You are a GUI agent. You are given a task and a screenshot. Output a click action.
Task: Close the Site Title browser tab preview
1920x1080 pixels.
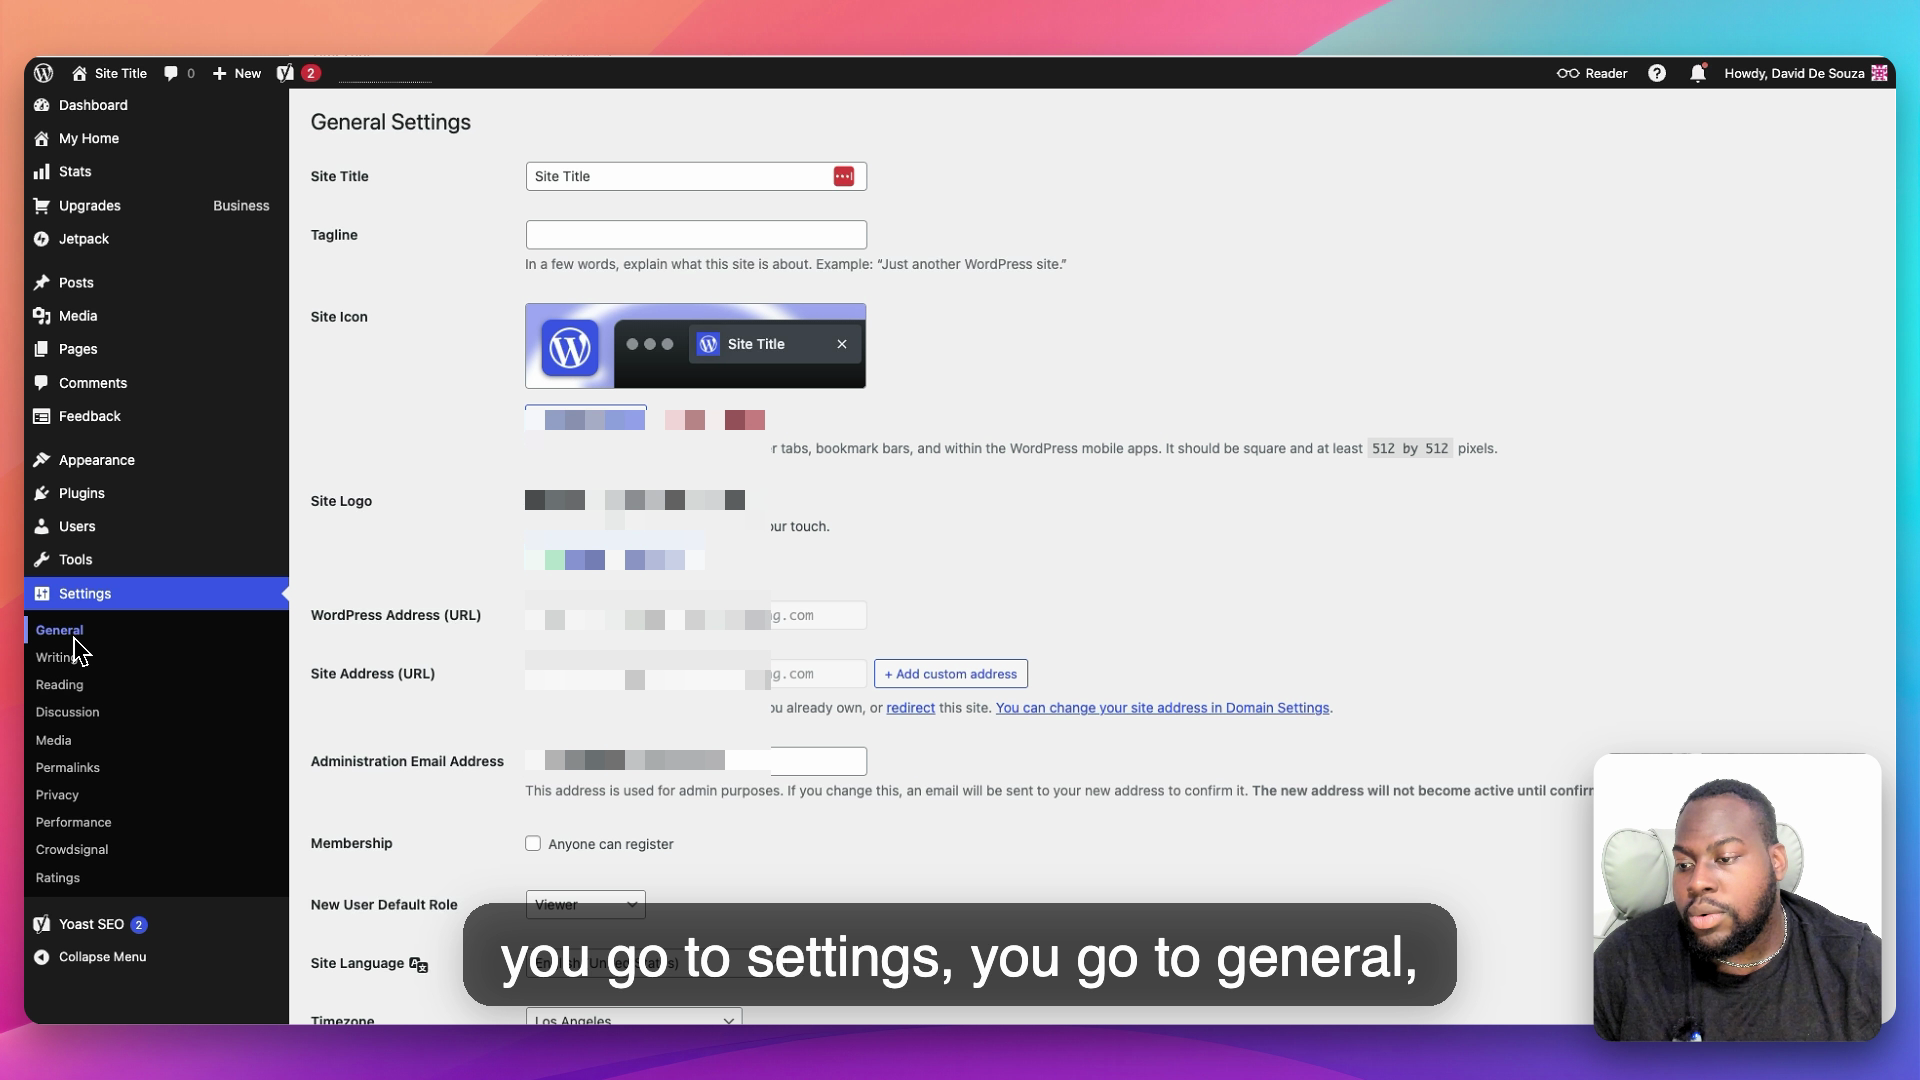pos(842,344)
